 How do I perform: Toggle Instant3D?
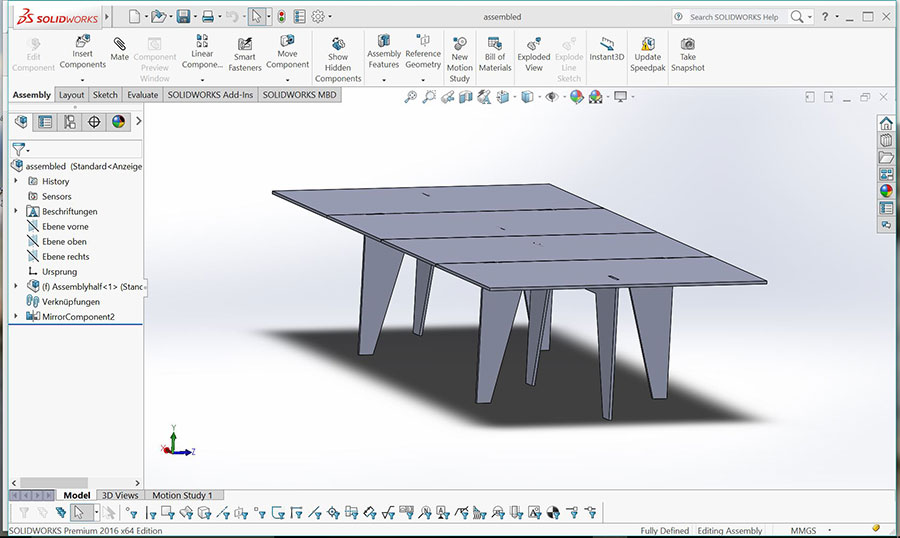tap(606, 49)
